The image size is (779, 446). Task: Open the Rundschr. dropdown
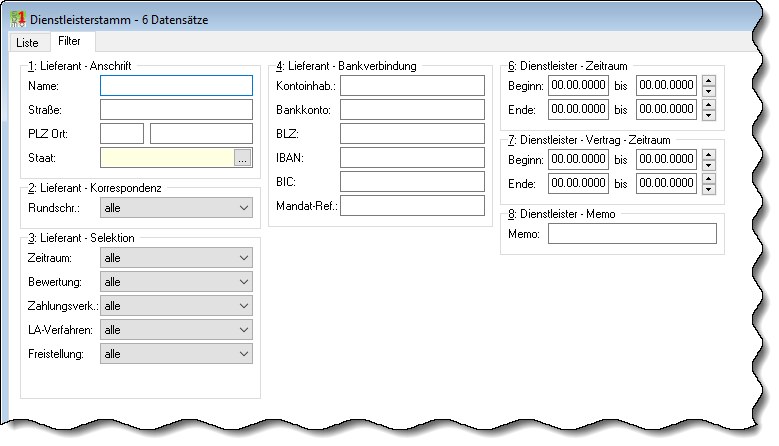click(176, 208)
